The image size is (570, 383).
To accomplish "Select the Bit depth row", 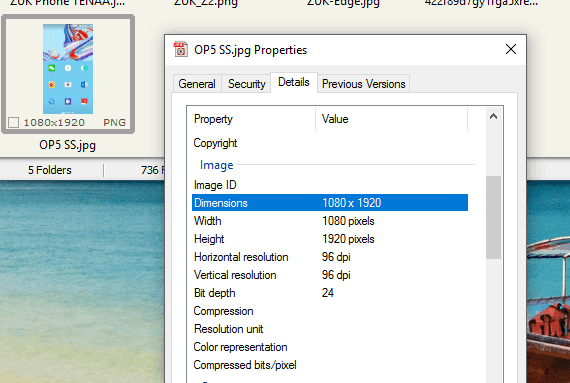I will click(x=330, y=293).
